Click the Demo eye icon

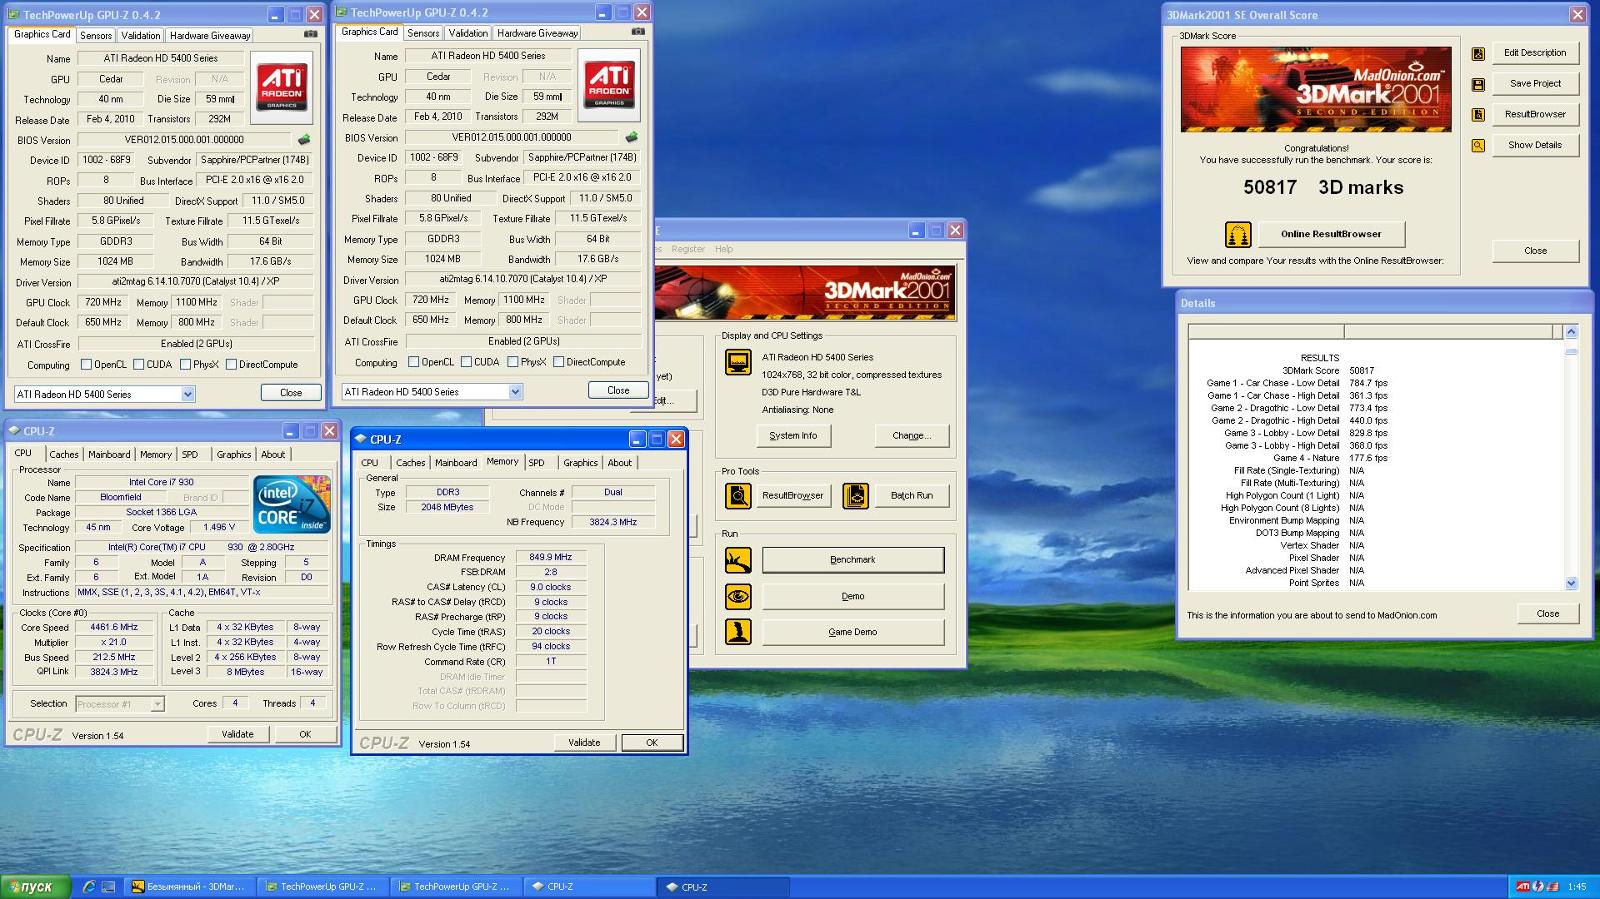pos(738,597)
